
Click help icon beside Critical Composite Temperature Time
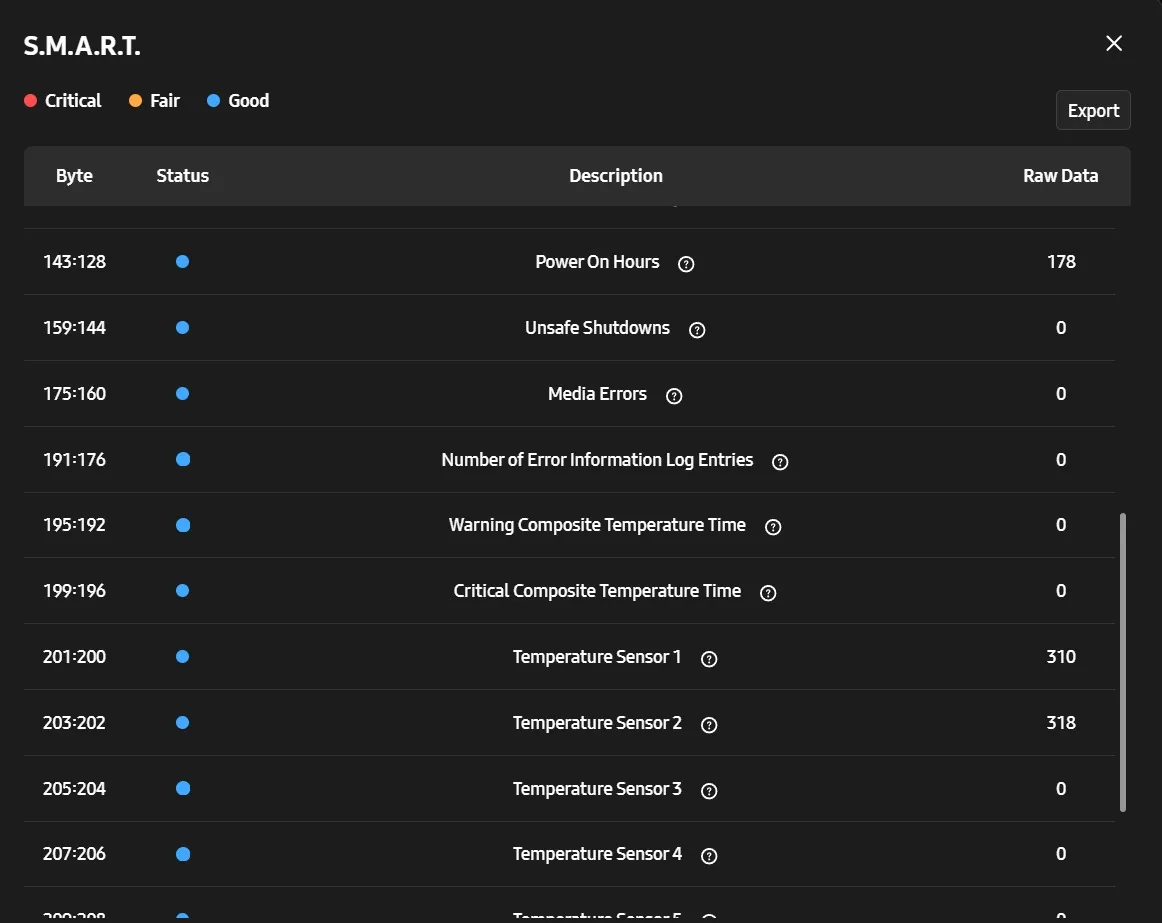[768, 593]
